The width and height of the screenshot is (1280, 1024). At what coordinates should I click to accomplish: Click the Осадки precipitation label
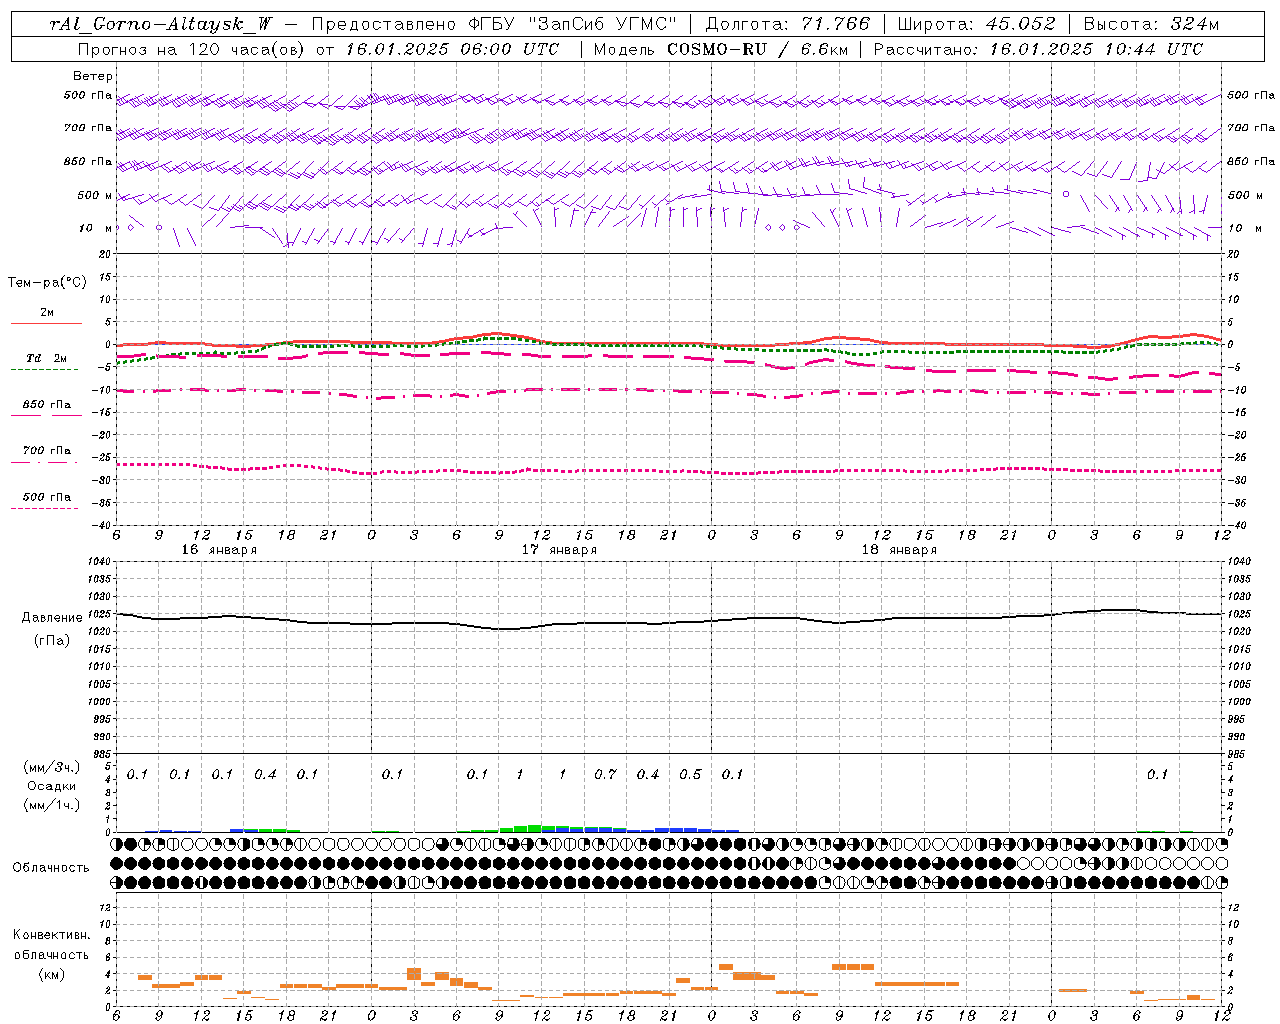click(x=52, y=786)
